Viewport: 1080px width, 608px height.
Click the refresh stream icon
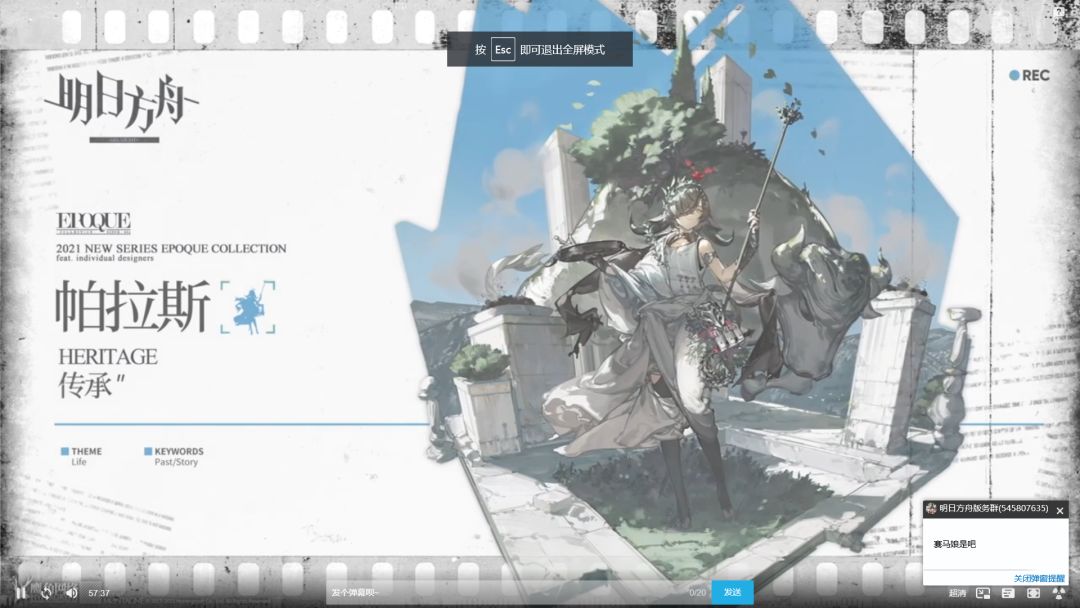(x=46, y=593)
